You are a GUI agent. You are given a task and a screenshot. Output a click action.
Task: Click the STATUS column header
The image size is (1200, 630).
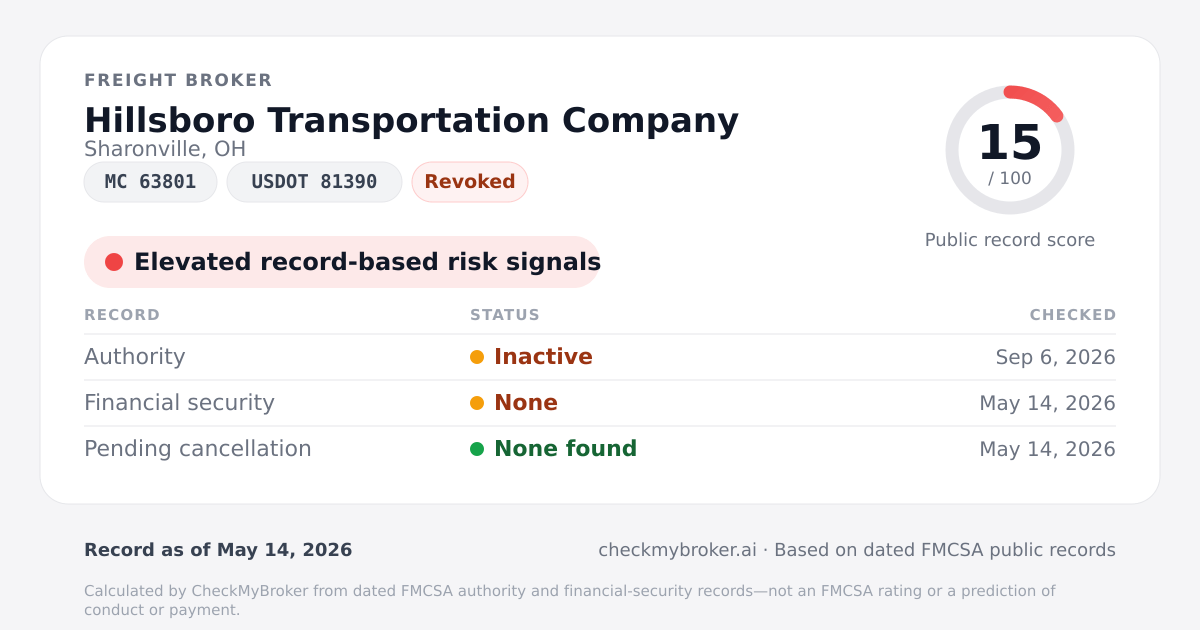point(505,315)
